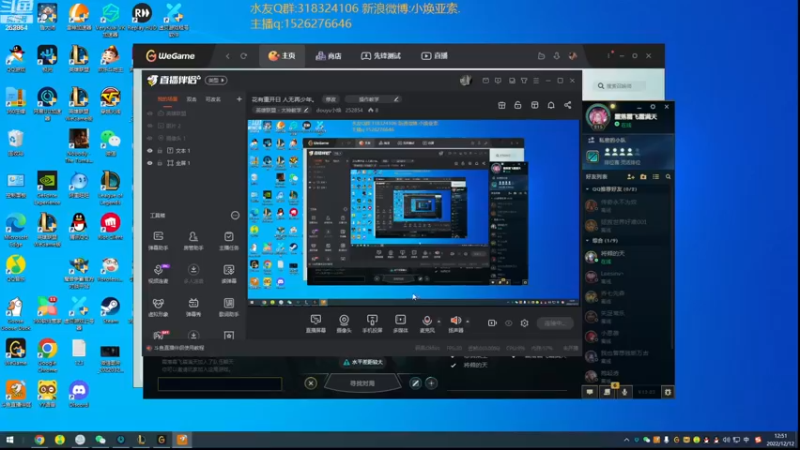Viewport: 800px width, 450px height.
Task: Select the 文本 1 source row
Action: click(194, 151)
